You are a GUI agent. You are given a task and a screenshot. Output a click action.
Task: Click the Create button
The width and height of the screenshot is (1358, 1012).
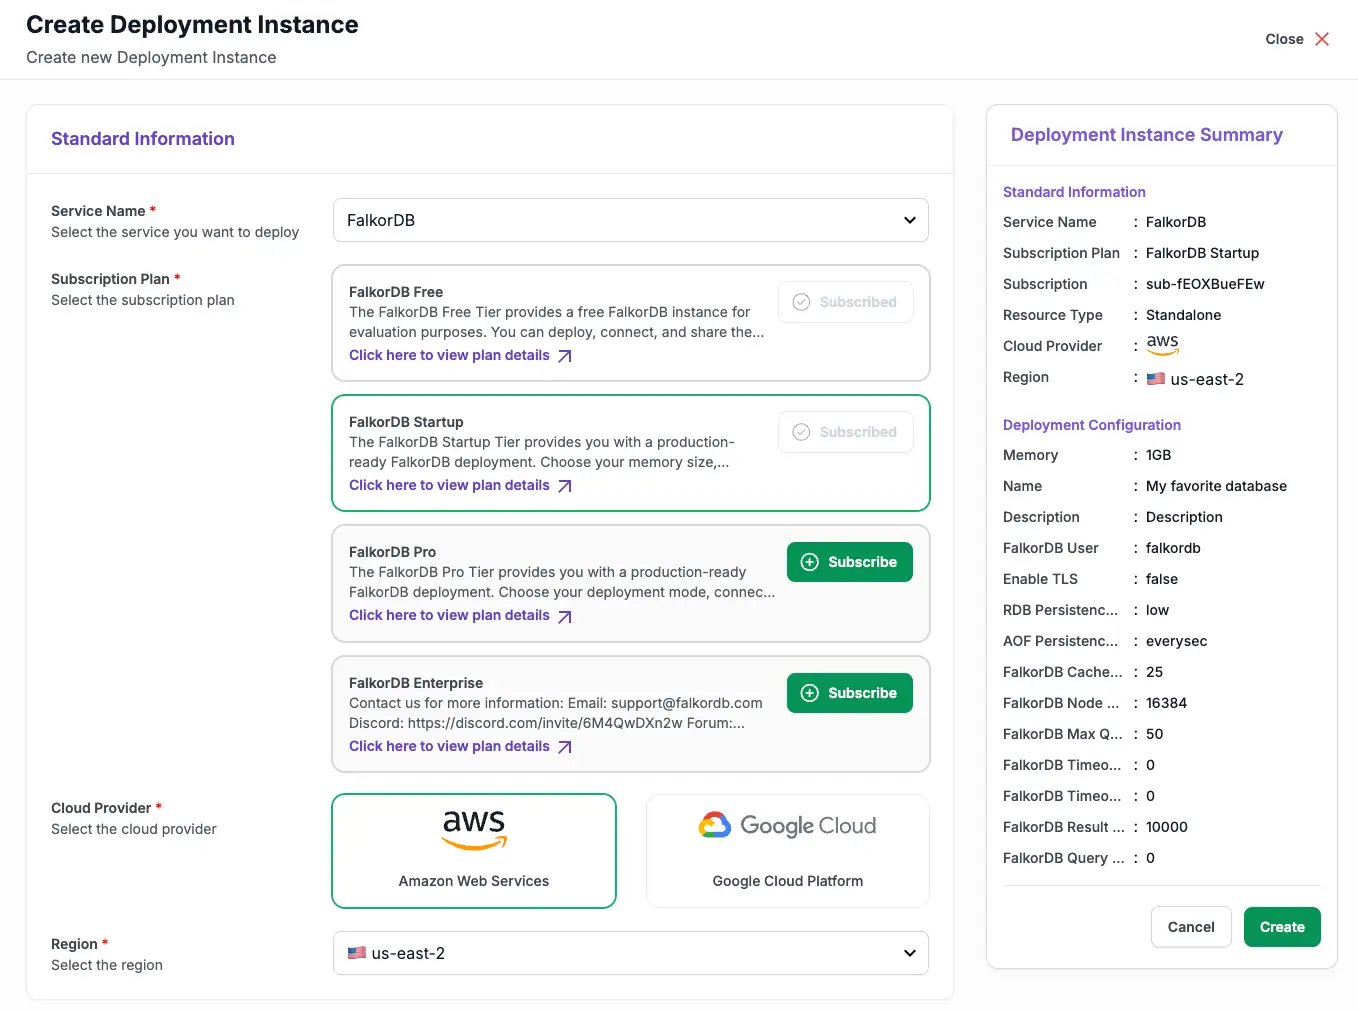[x=1282, y=927]
